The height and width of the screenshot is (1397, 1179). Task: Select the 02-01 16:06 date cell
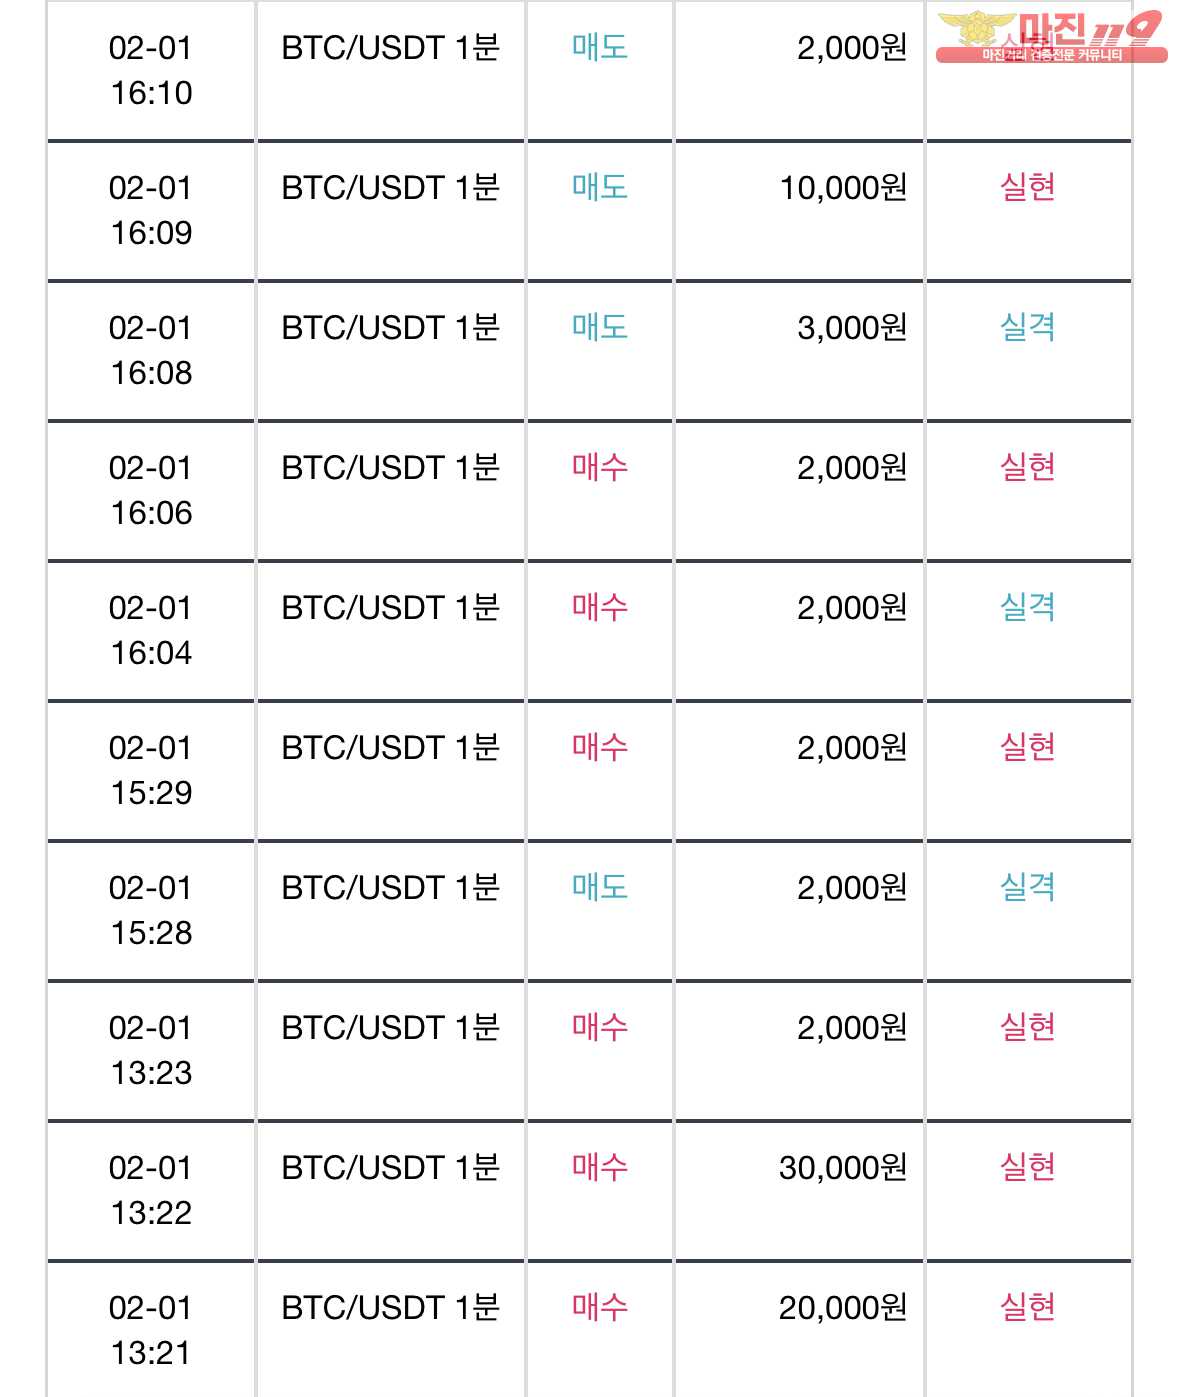click(x=151, y=490)
